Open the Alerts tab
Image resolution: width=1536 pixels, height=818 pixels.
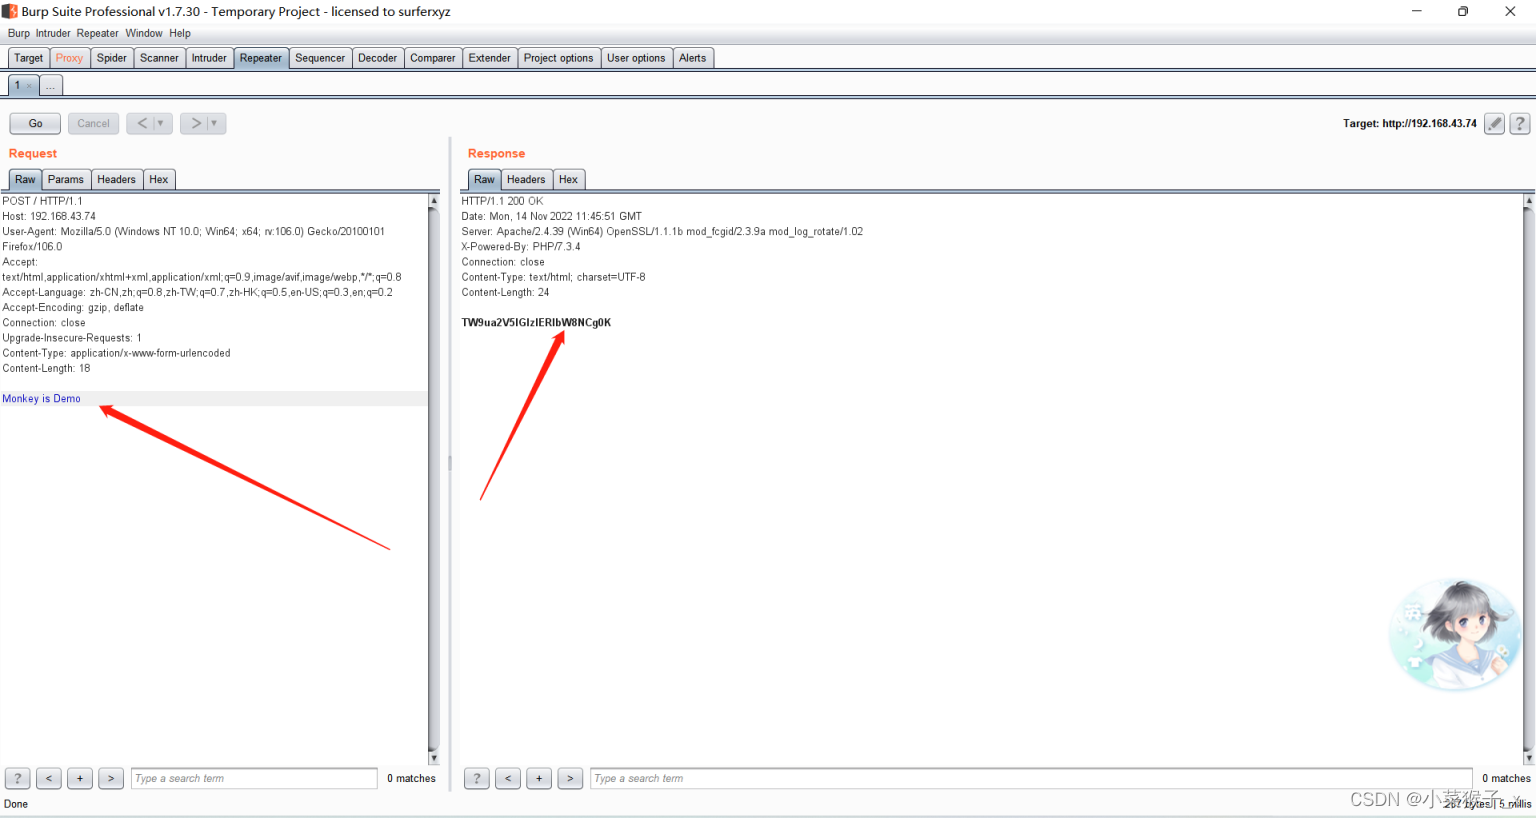693,58
